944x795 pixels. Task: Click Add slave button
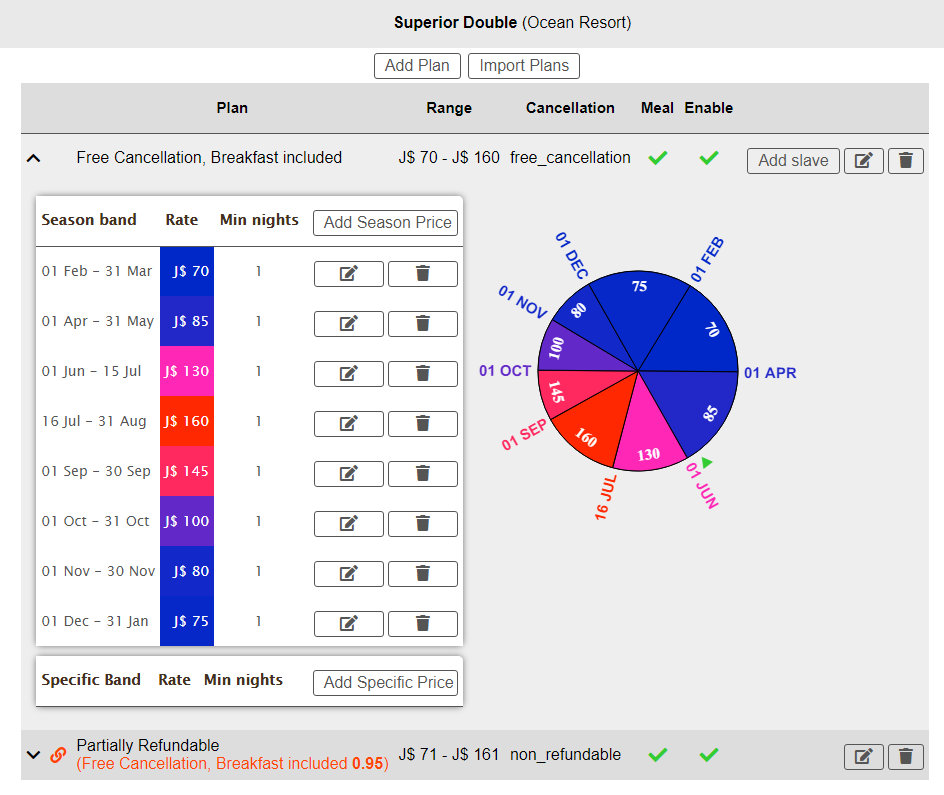793,161
